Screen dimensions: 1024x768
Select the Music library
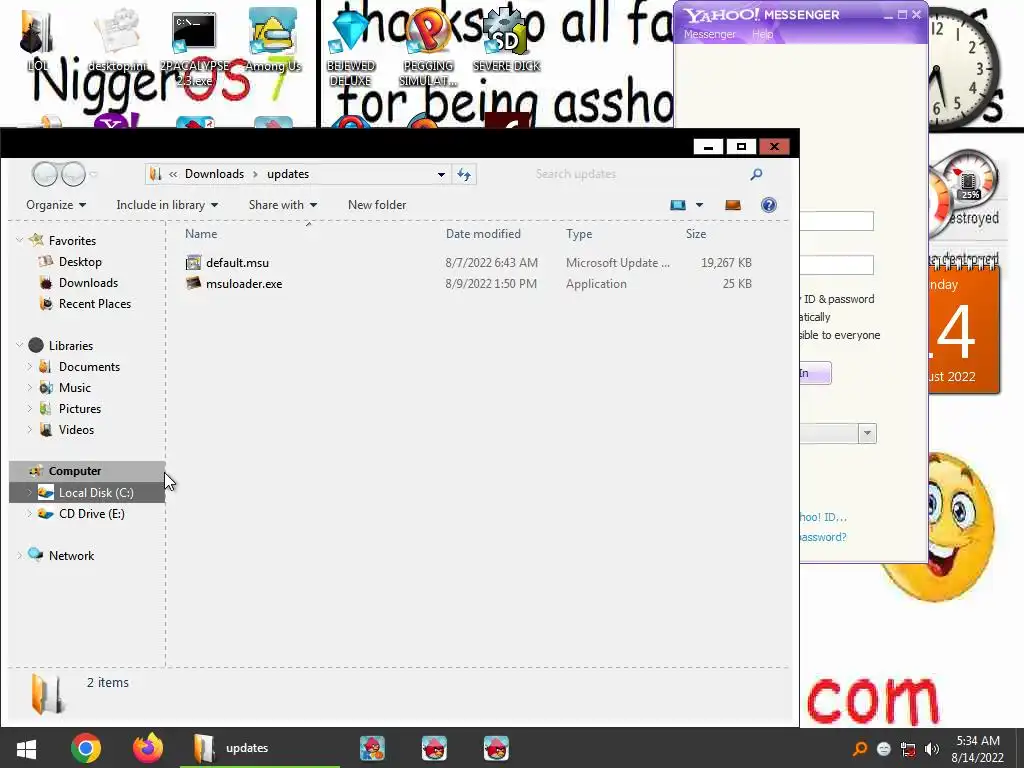[74, 387]
